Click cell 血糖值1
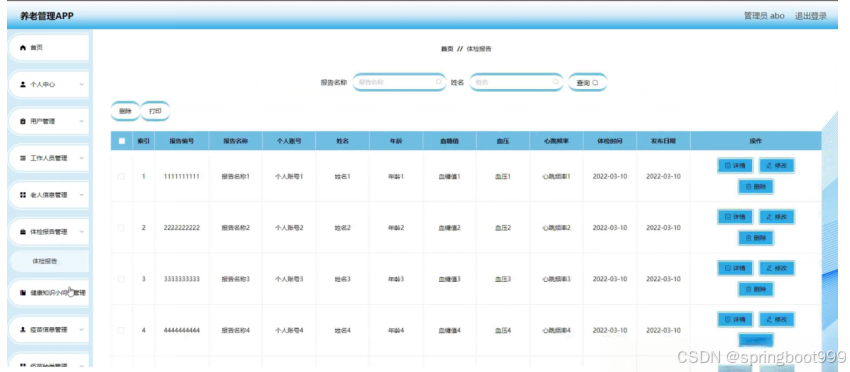Image resolution: width=850 pixels, height=372 pixels. (x=449, y=177)
